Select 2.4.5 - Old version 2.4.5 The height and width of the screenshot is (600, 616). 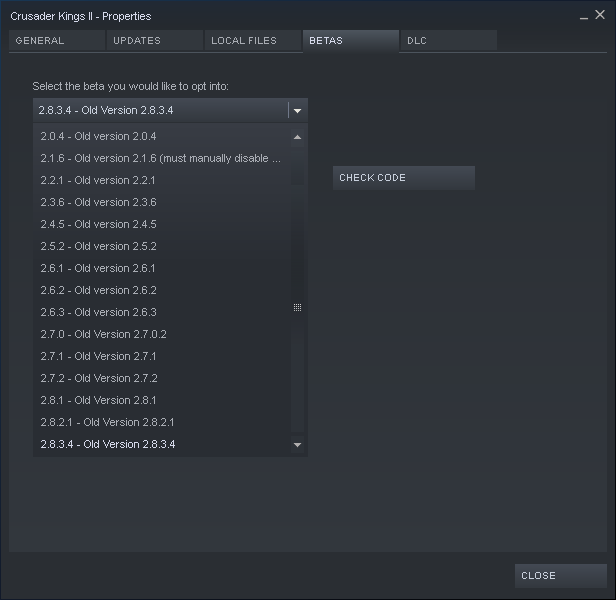(x=162, y=224)
